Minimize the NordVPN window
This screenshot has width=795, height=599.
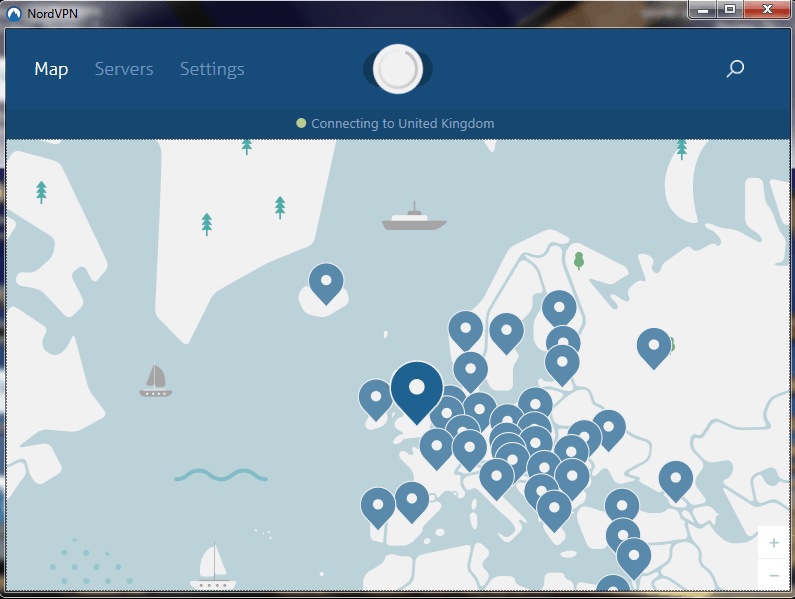point(702,9)
